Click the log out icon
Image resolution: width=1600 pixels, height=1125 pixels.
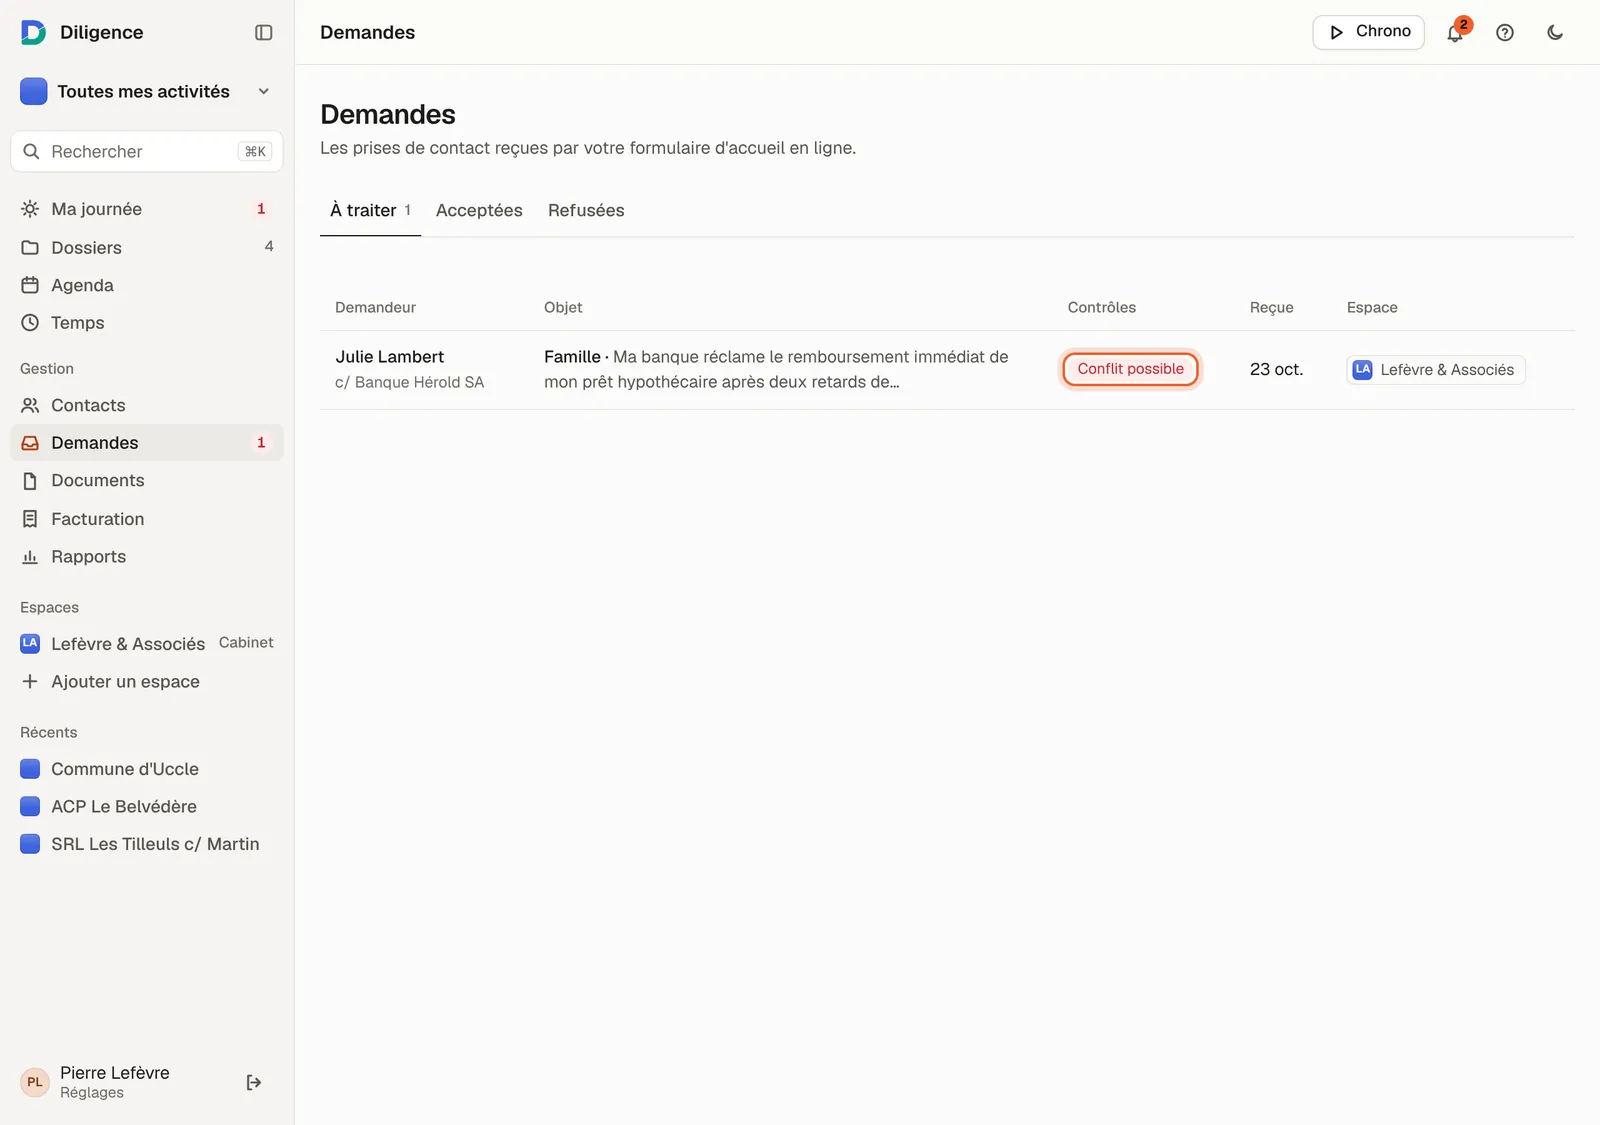tap(254, 1082)
